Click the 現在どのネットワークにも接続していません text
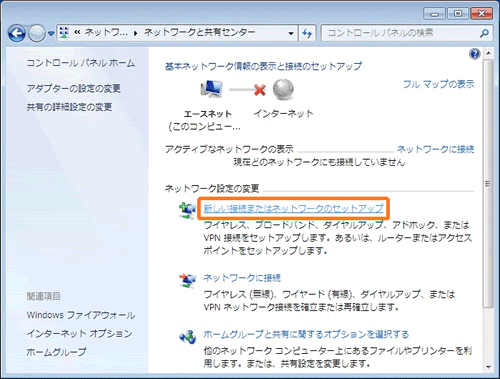Image resolution: width=500 pixels, height=379 pixels. coord(319,162)
